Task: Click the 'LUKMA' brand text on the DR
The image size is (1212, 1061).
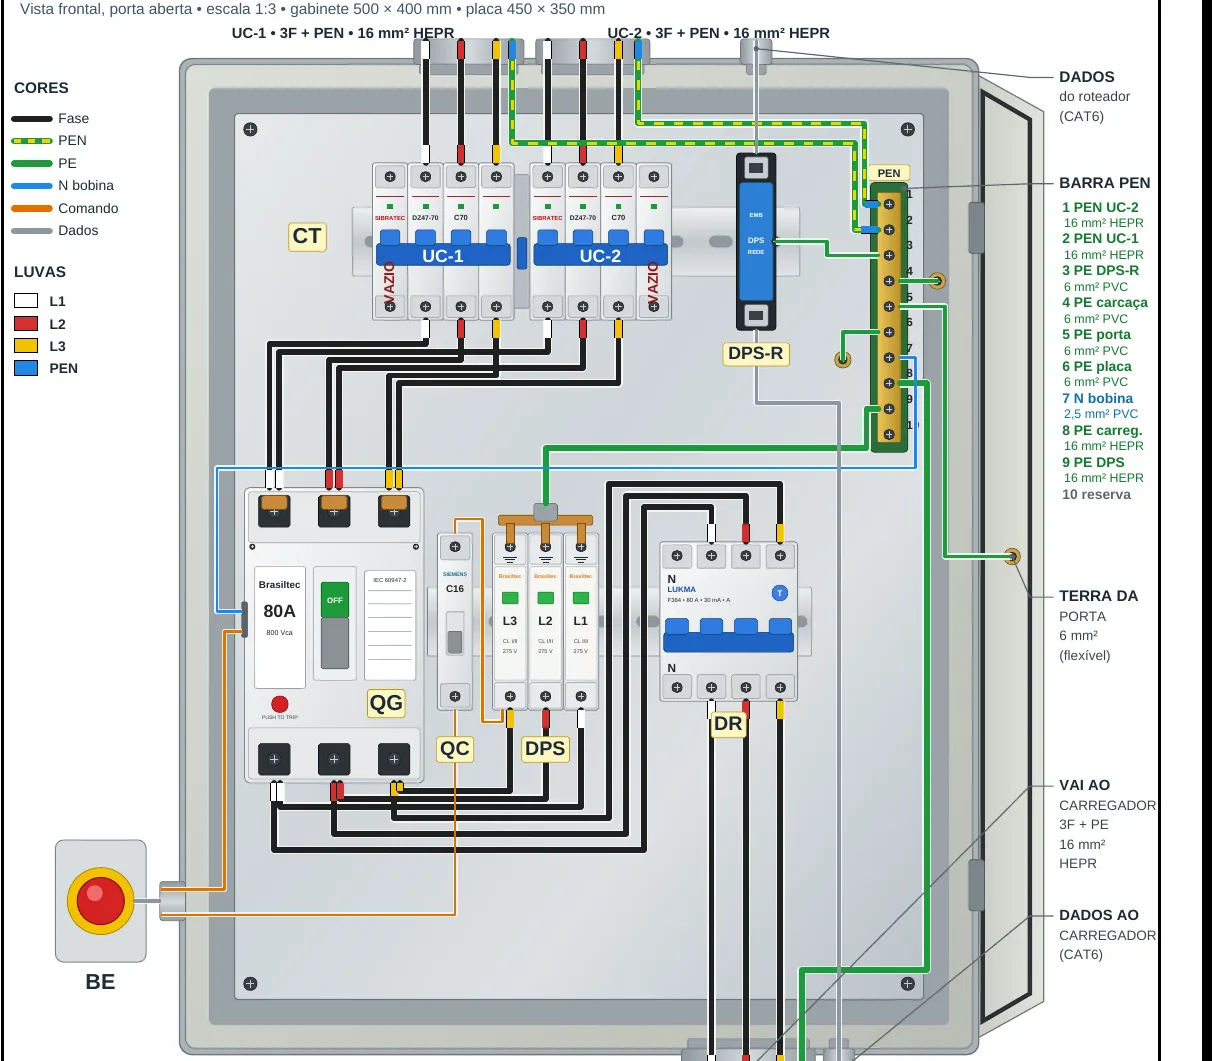Action: [682, 589]
